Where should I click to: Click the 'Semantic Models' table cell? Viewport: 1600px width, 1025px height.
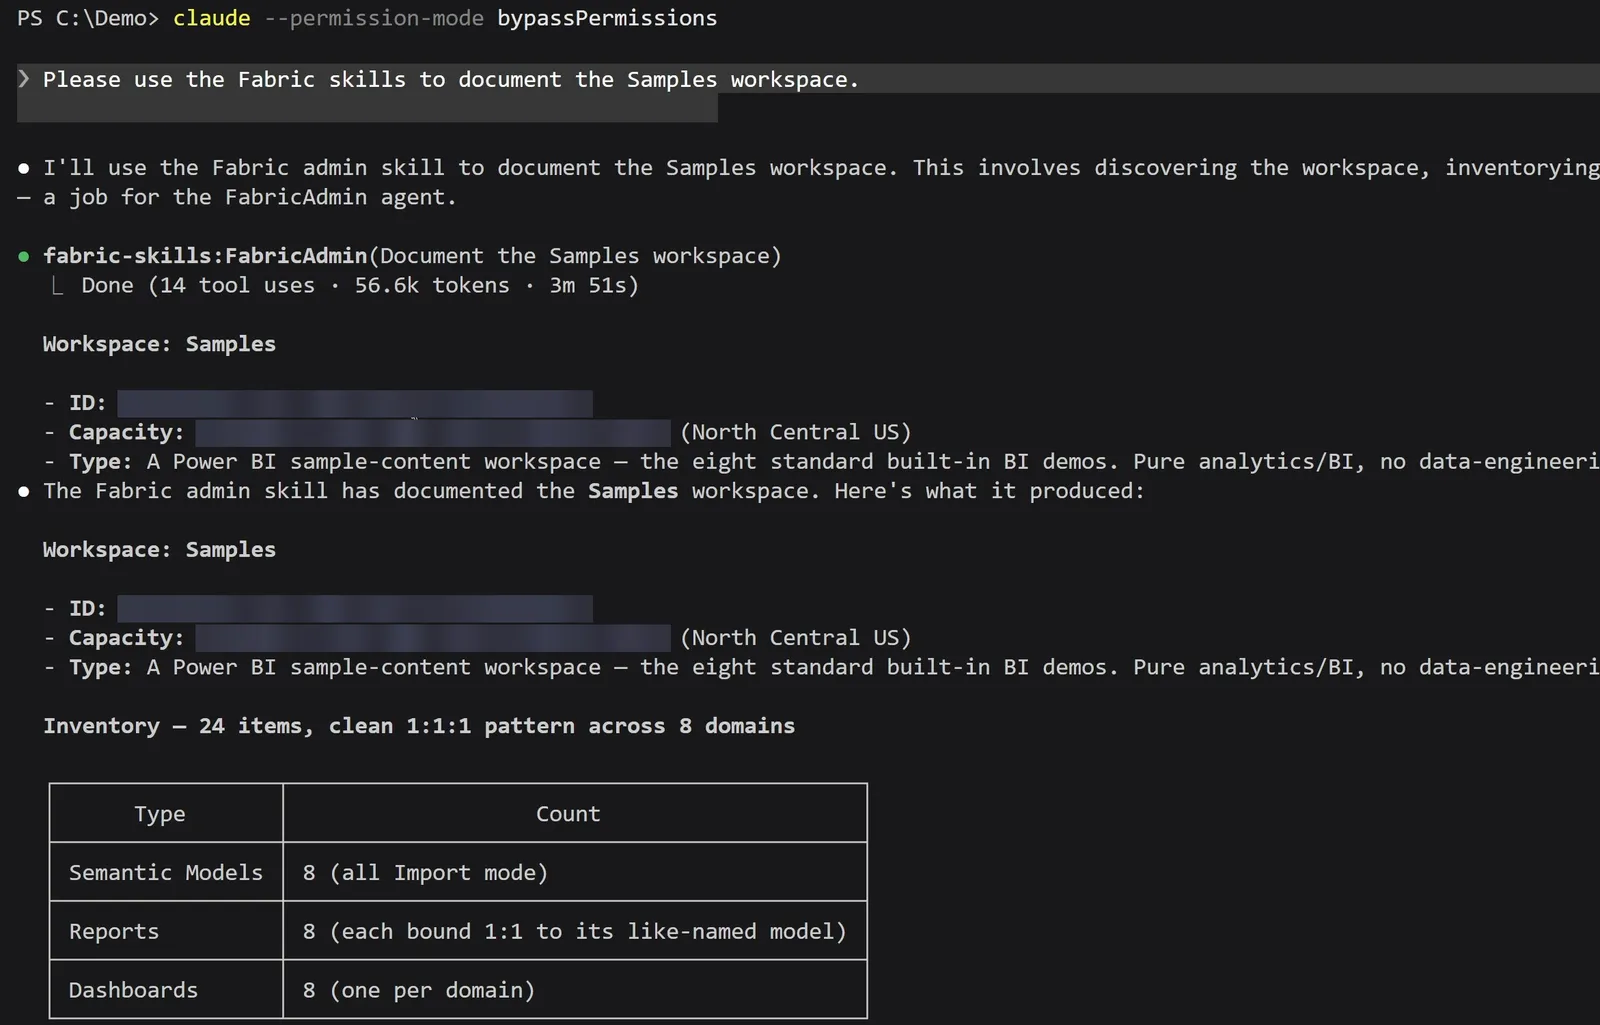tap(166, 873)
